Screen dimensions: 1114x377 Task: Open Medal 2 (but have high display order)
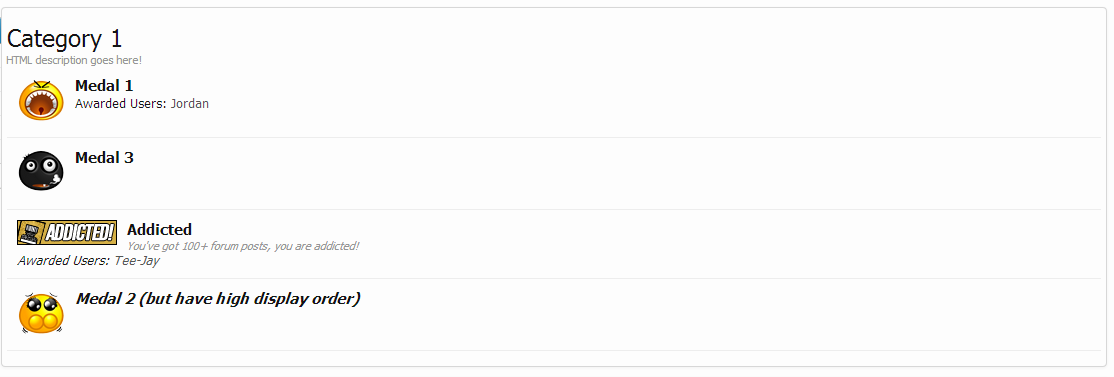tap(217, 299)
